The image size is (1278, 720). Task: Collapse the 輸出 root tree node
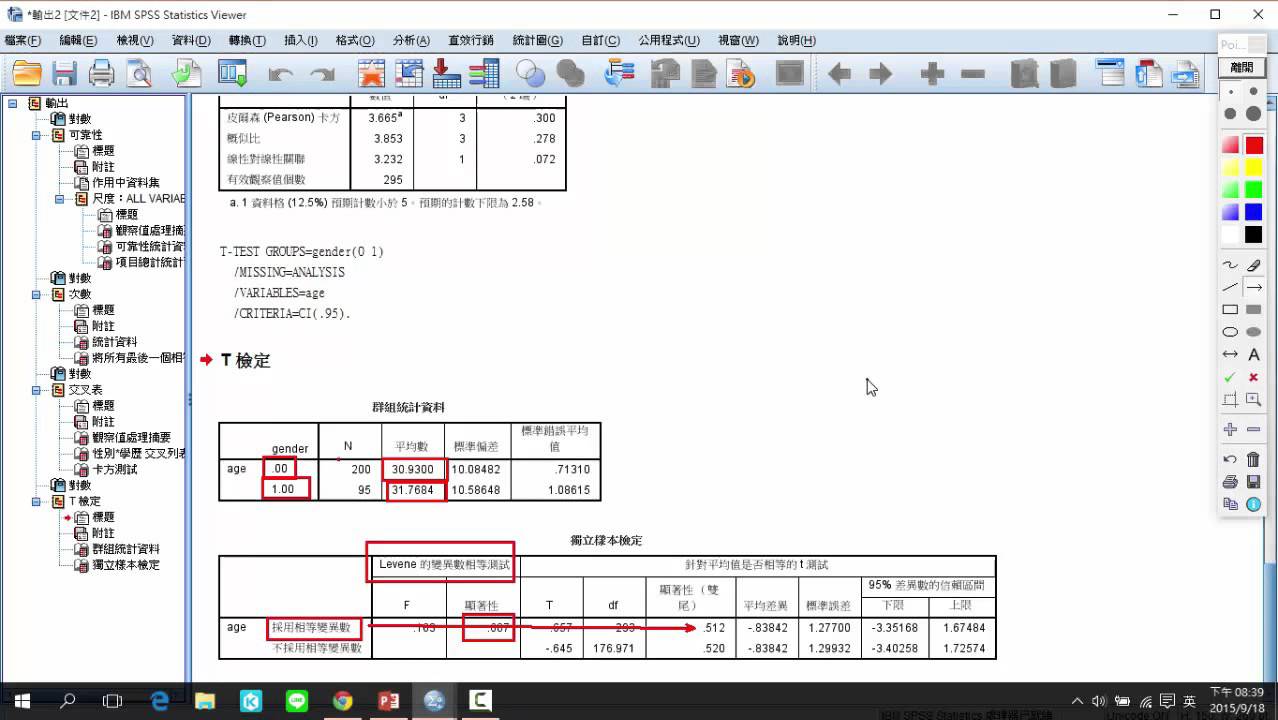tap(13, 103)
